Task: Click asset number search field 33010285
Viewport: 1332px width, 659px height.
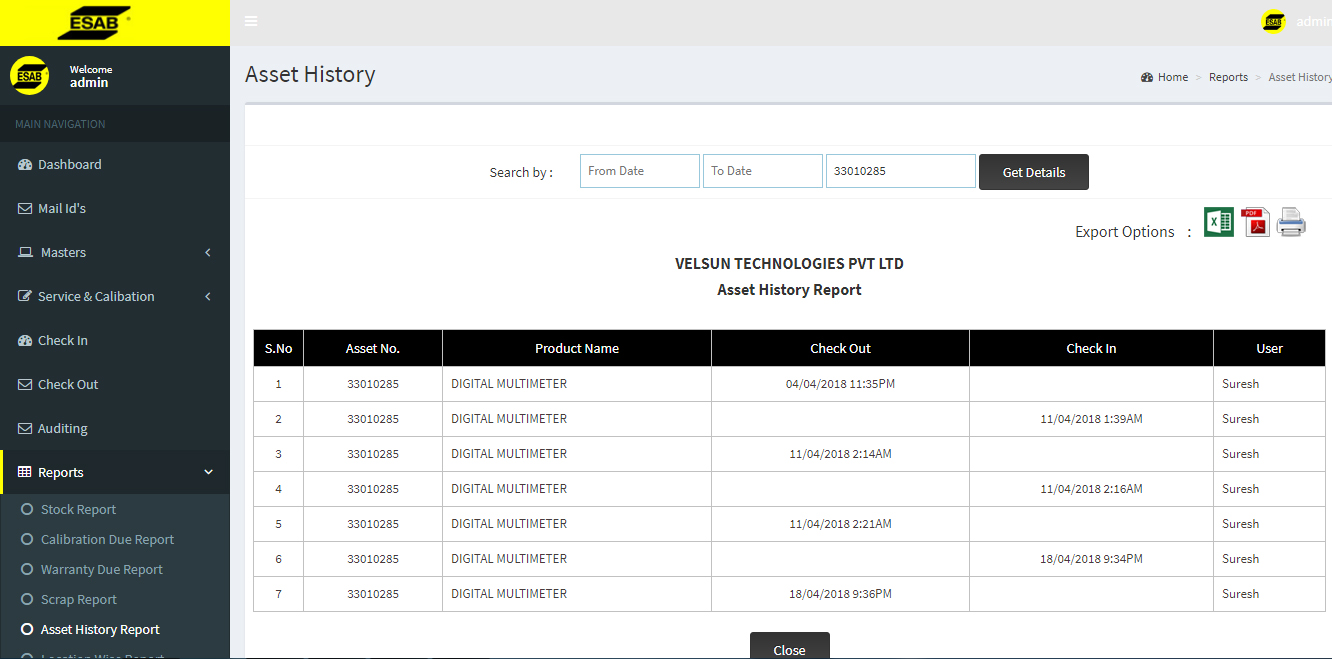Action: click(901, 171)
